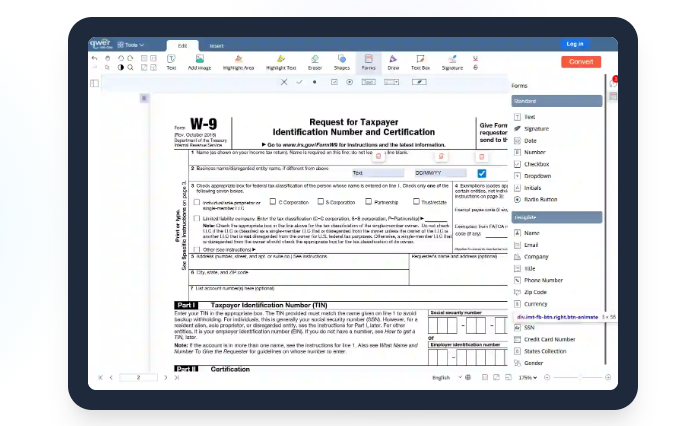This screenshot has height=426, width=700.
Task: Insert a check mark from forms subtoolbar
Action: [x=299, y=82]
